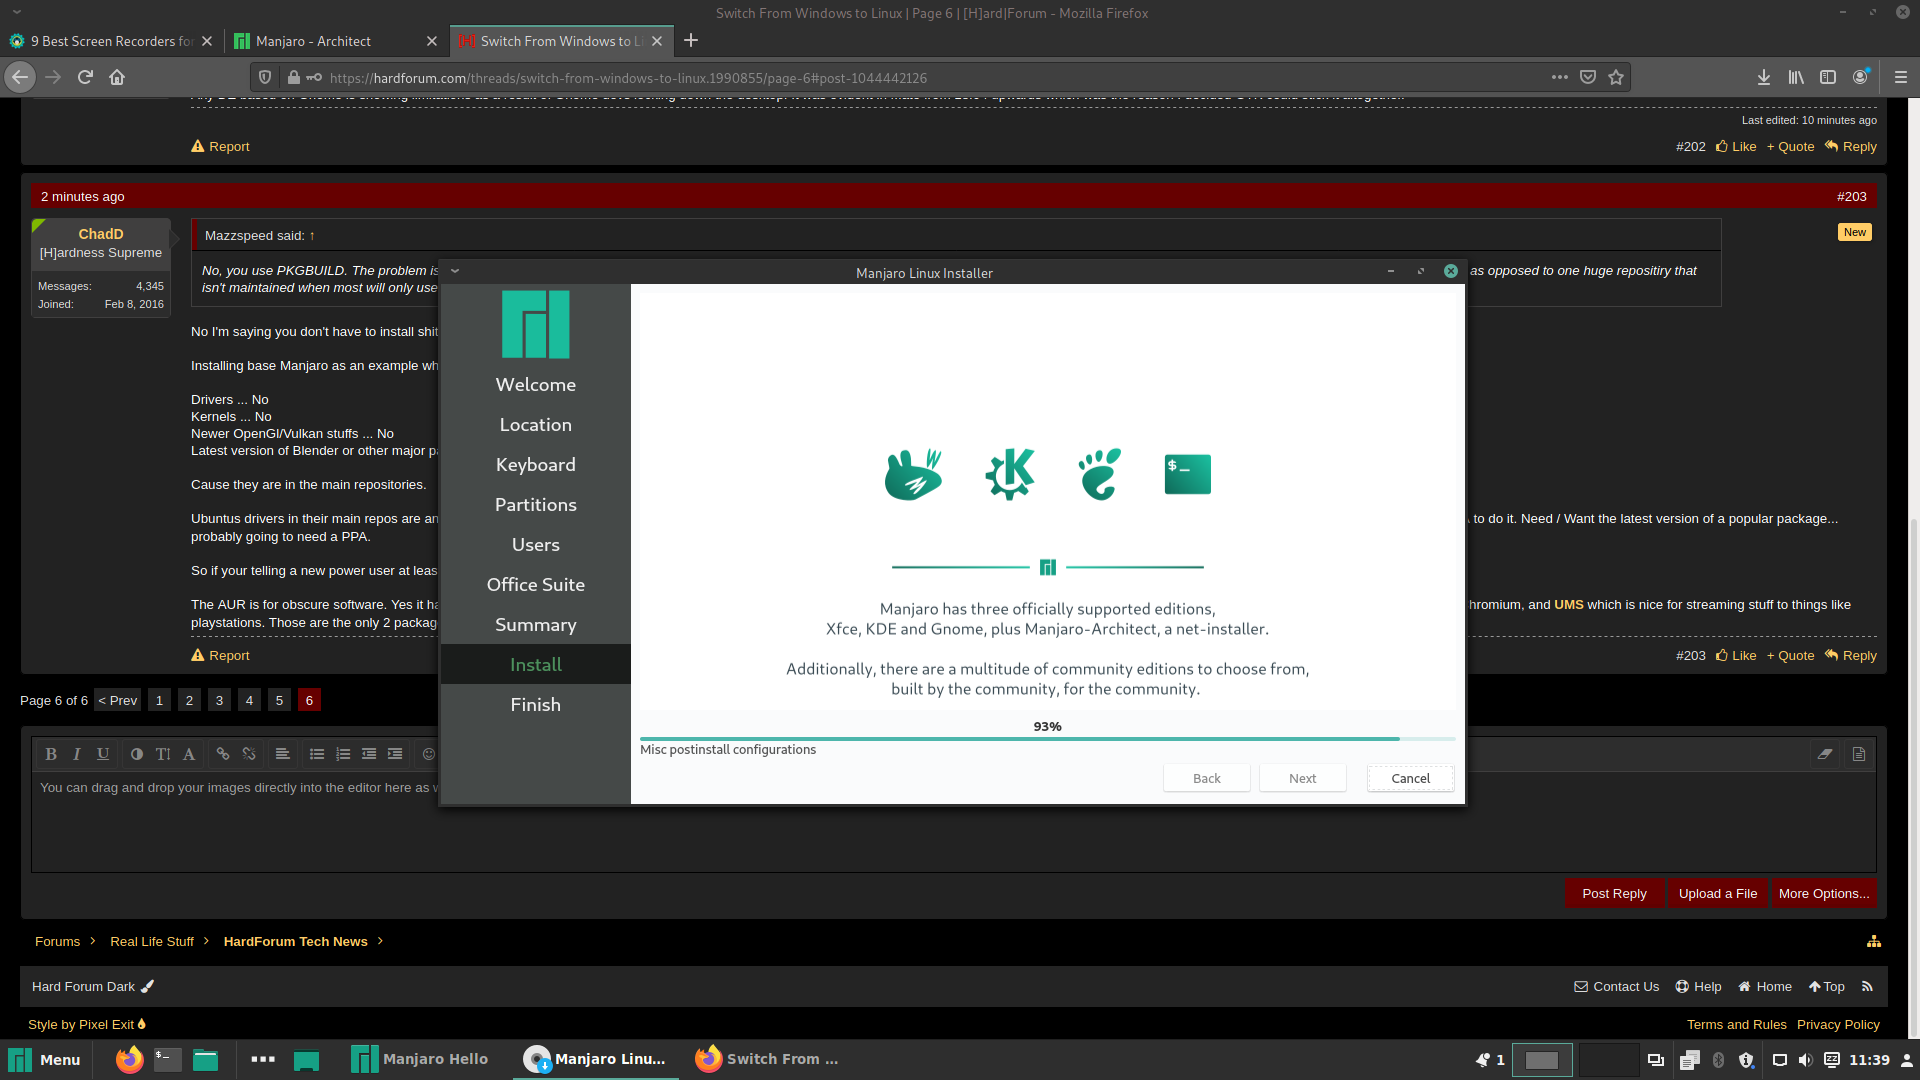Toggle underline formatting in reply editor

point(103,754)
